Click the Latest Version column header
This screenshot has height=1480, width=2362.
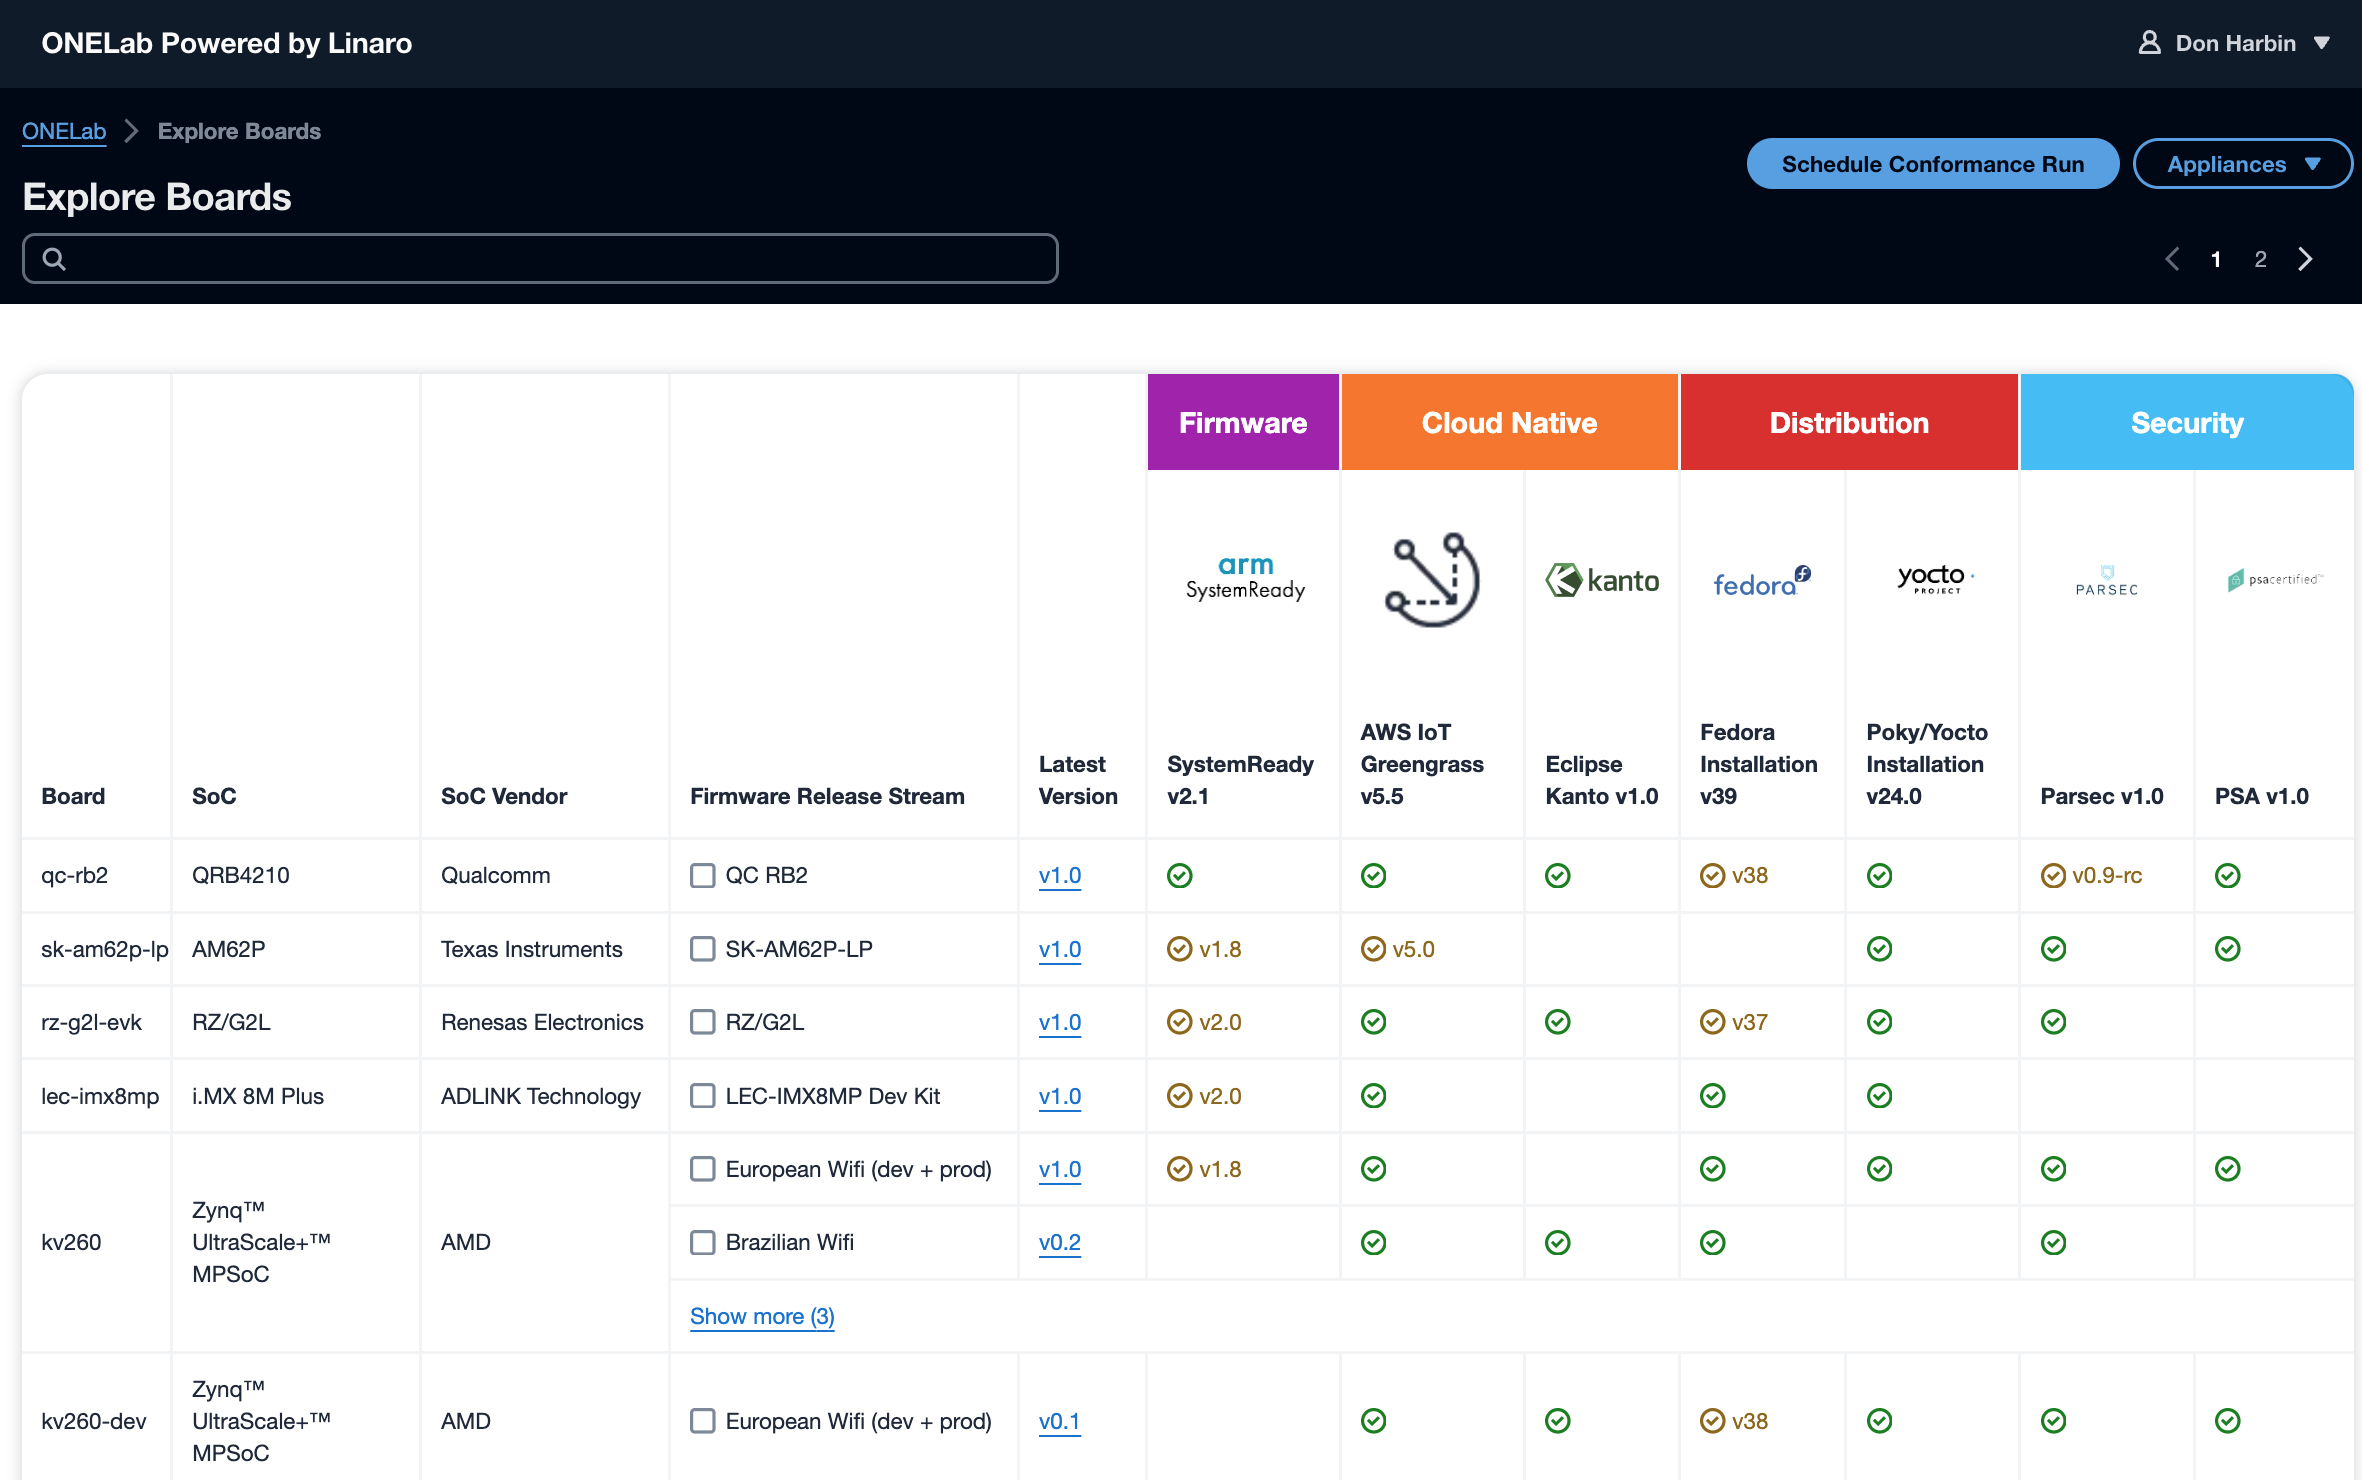pos(1078,780)
